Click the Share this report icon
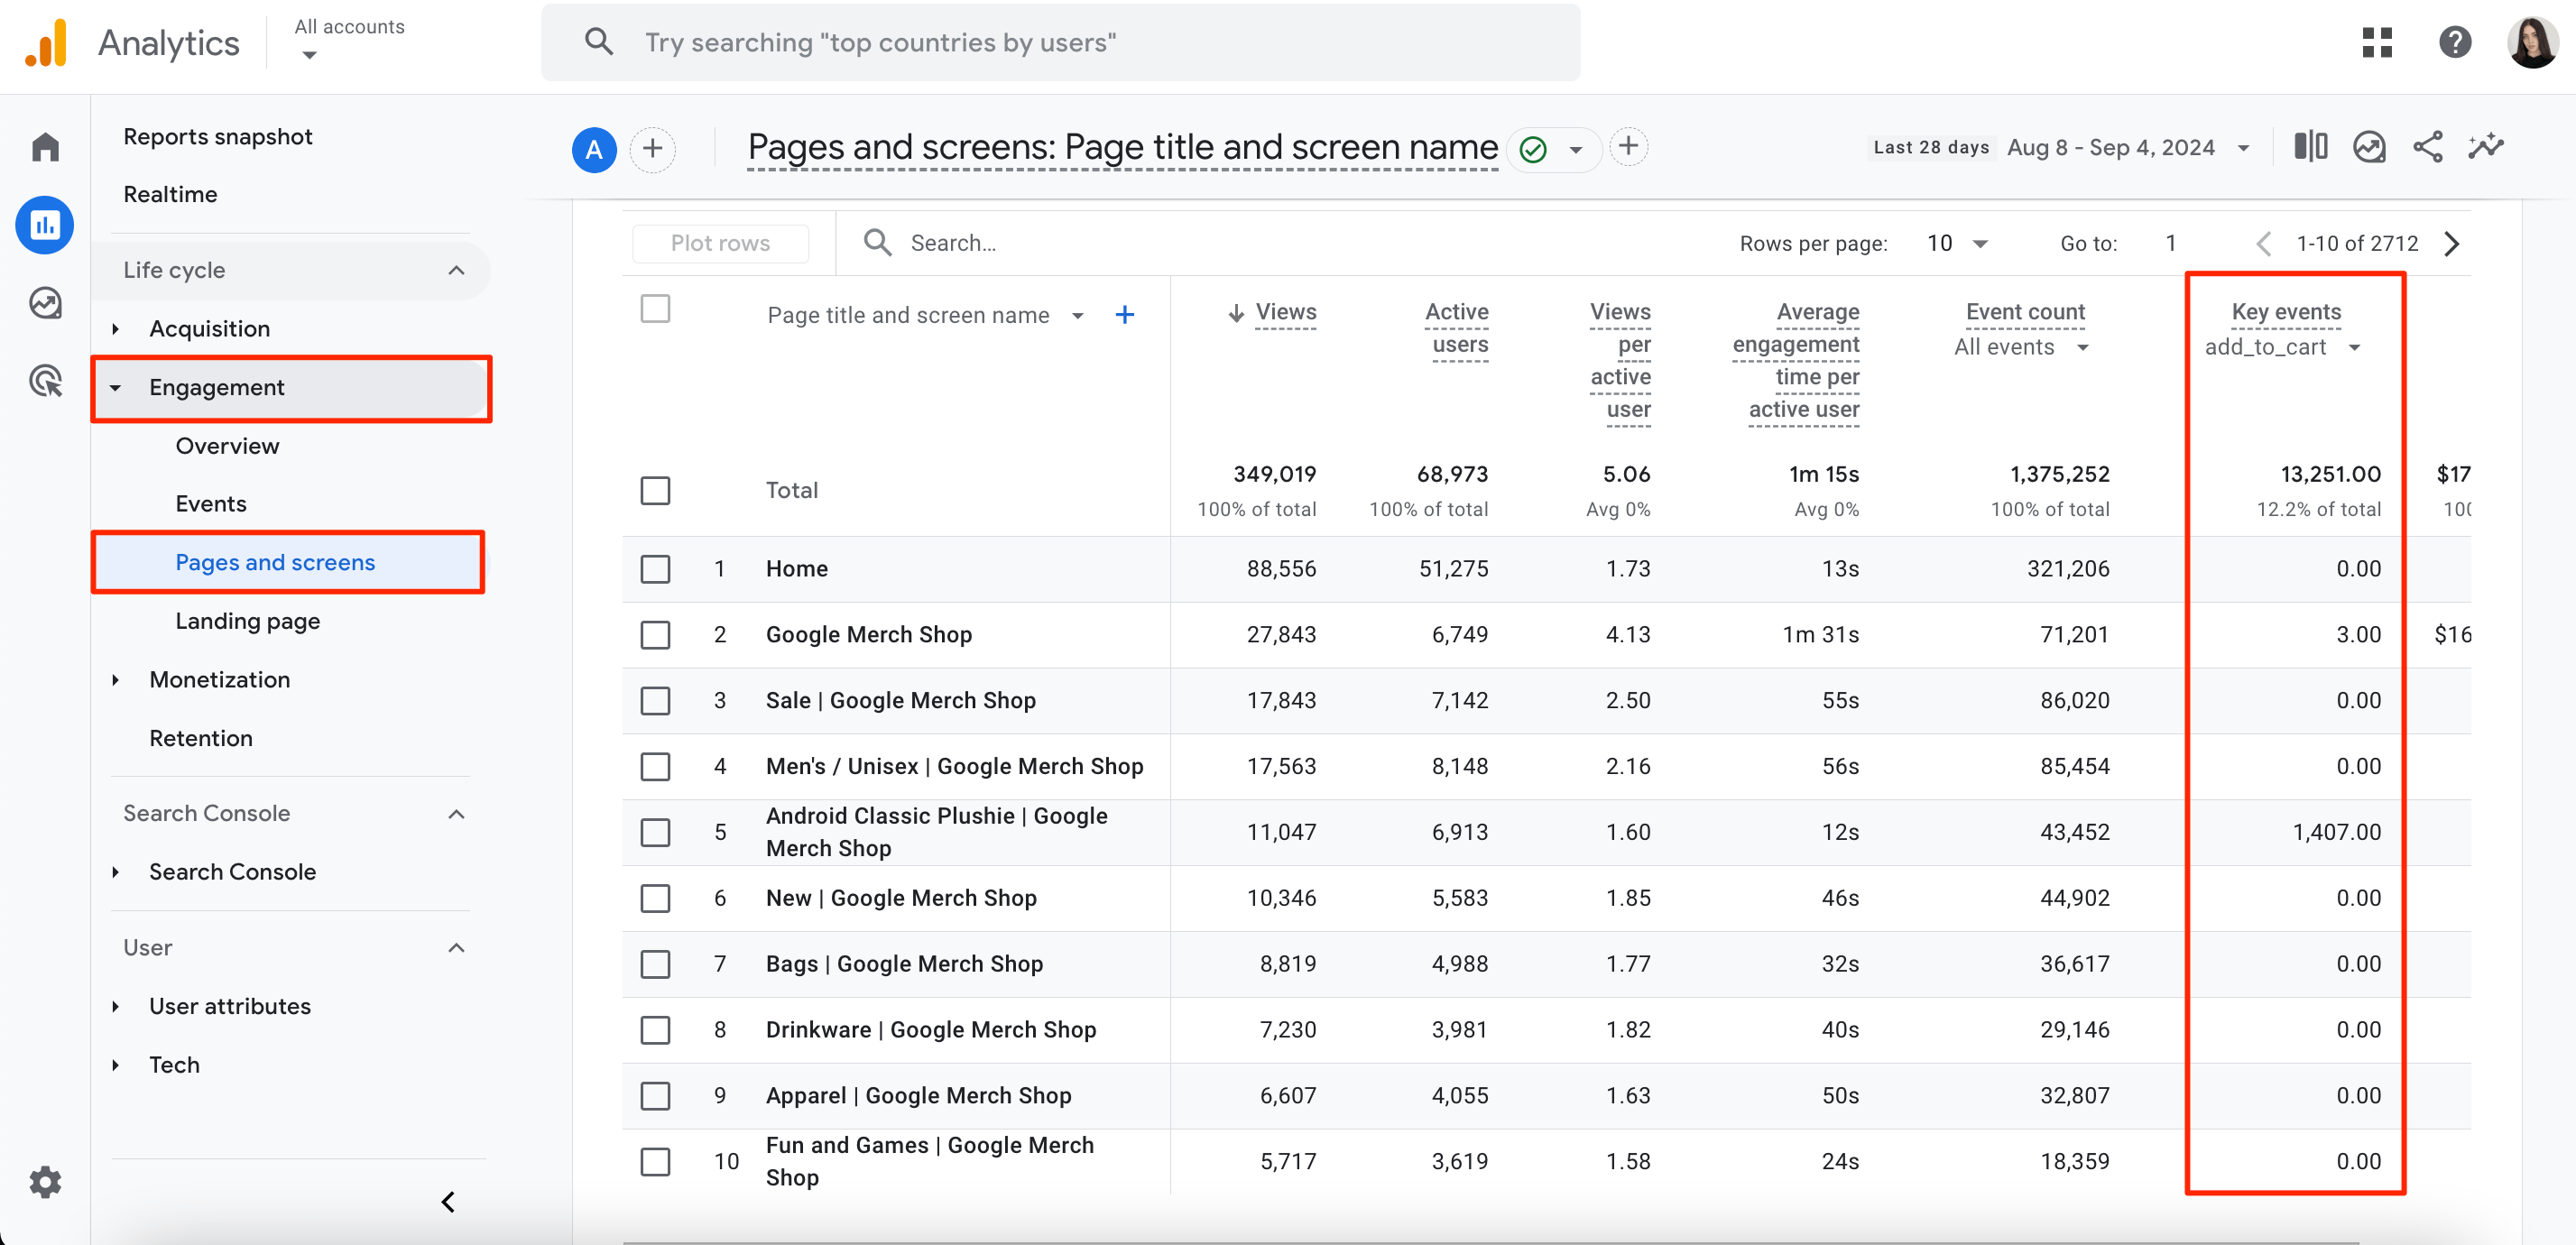Screen dimensions: 2576x1245 [2427, 147]
